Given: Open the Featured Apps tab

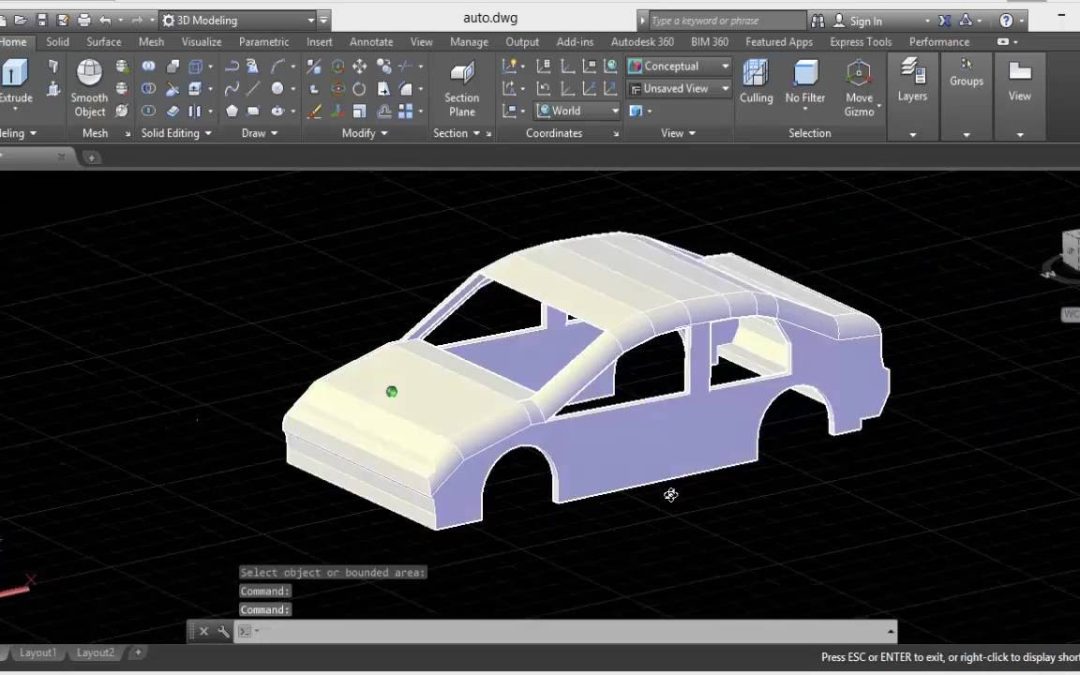Looking at the screenshot, I should coord(779,41).
